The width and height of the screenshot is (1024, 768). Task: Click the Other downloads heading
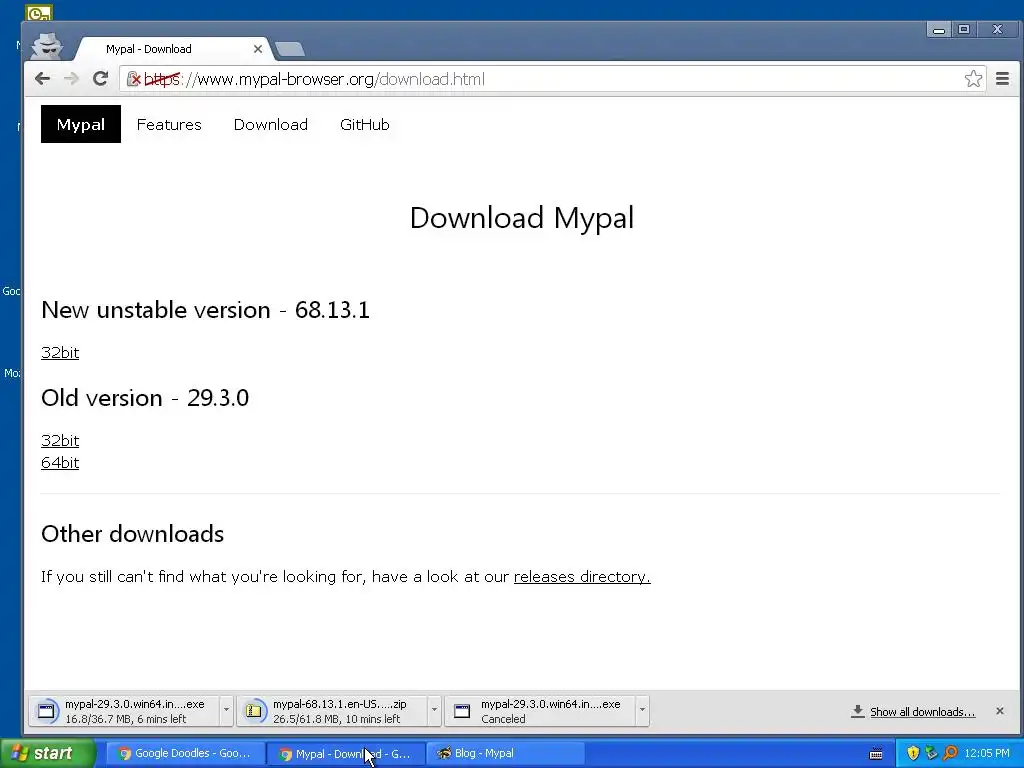click(x=133, y=534)
